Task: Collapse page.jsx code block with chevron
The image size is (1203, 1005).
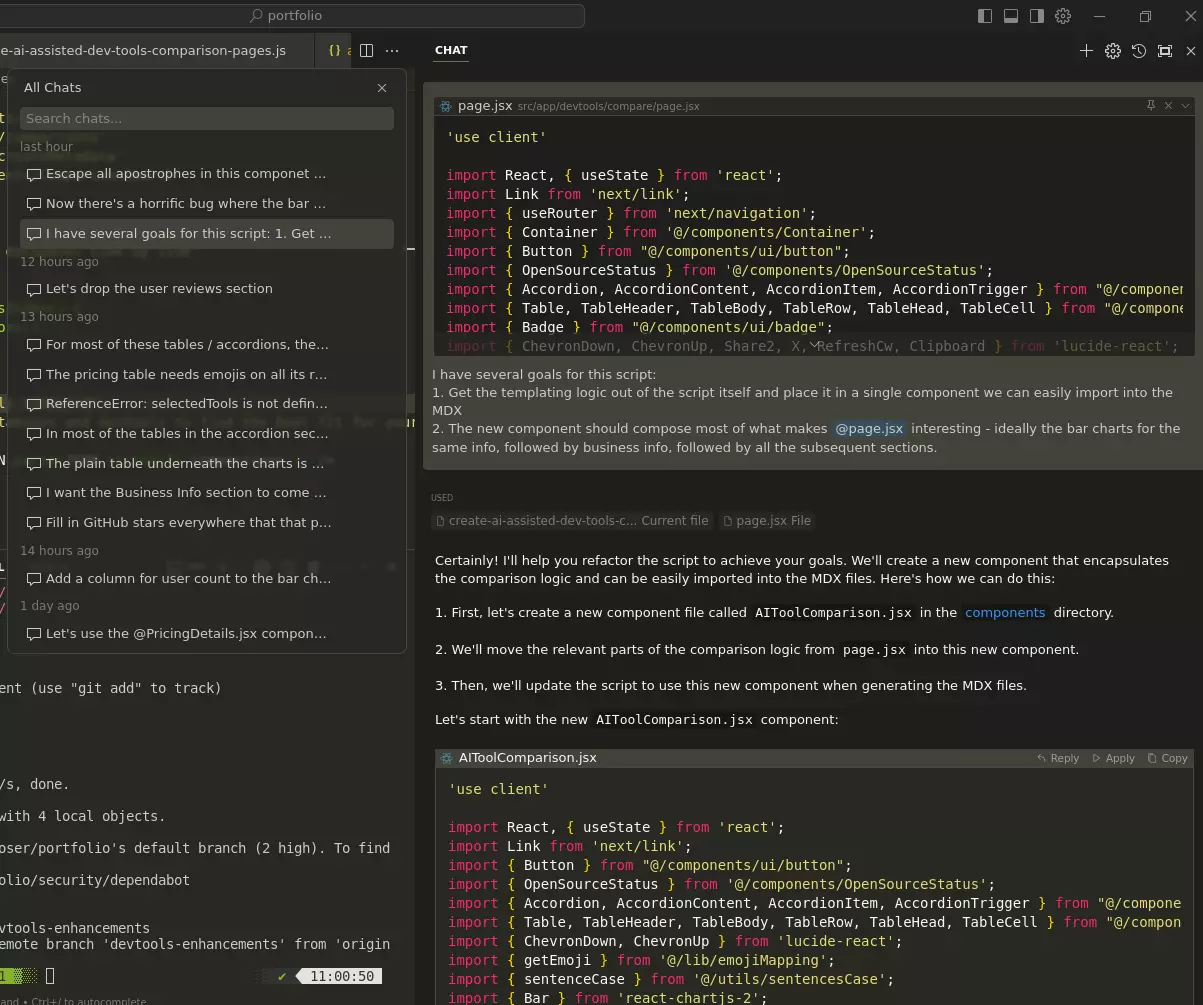Action: coord(1186,105)
